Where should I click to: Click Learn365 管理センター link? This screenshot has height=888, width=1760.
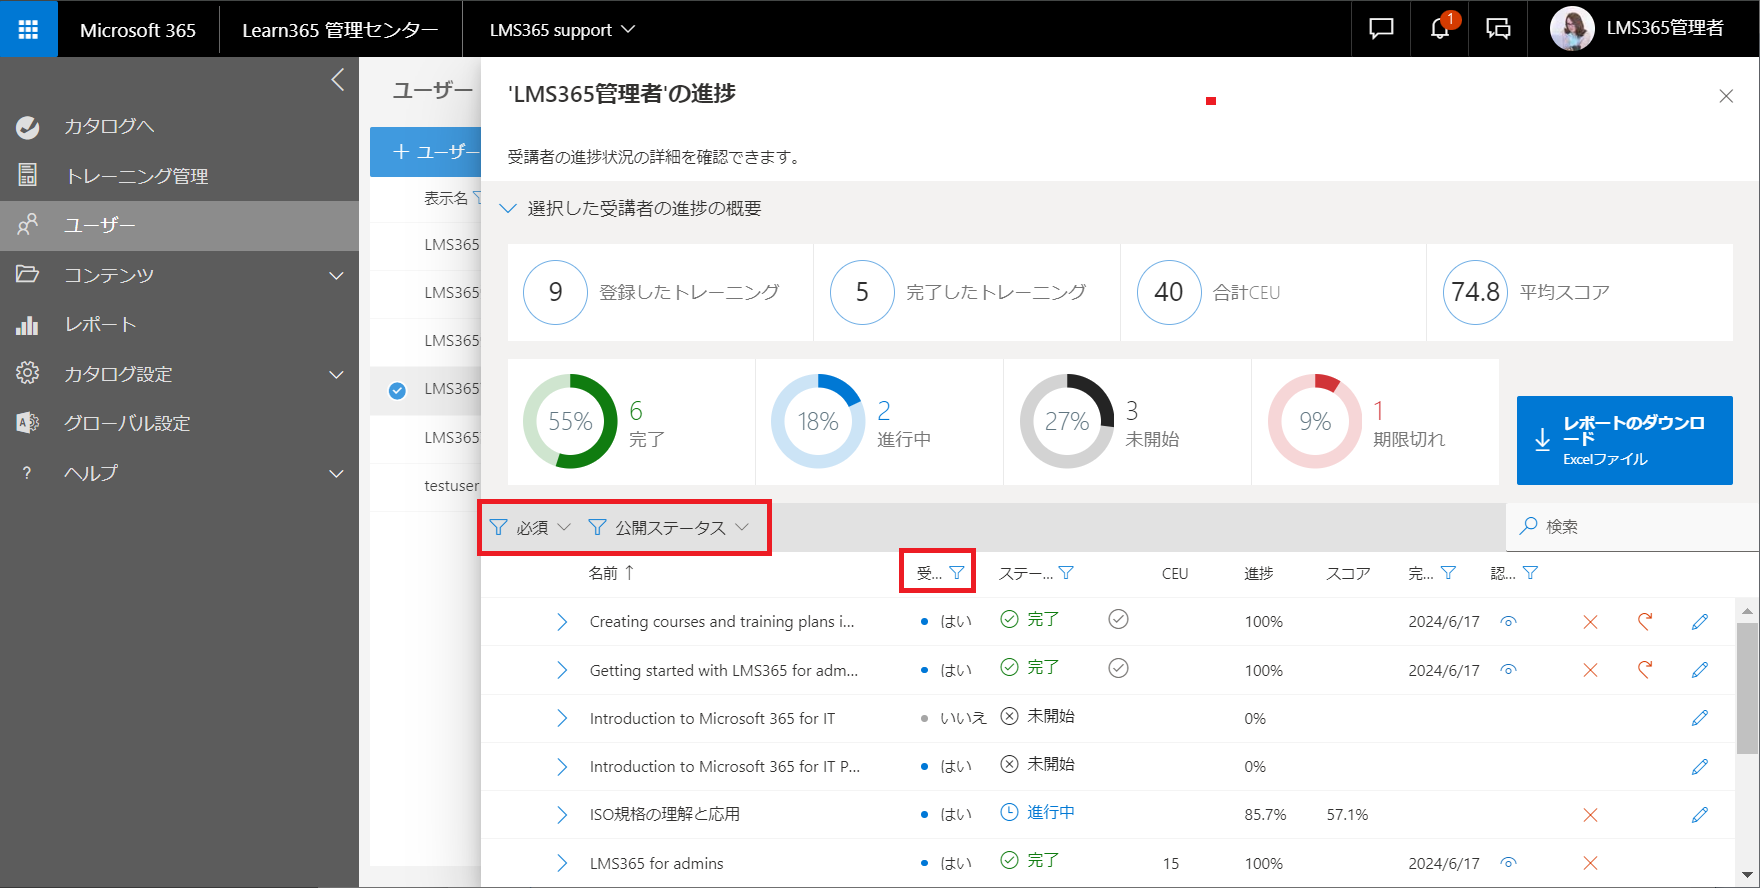coord(340,30)
